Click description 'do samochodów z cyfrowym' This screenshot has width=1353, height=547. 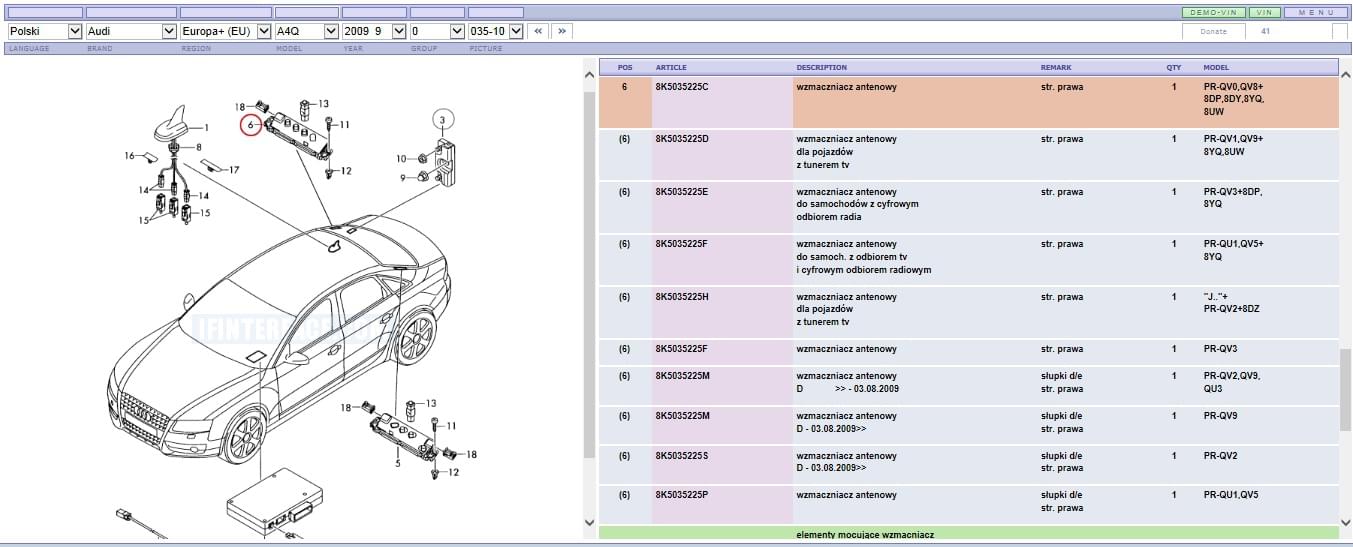pyautogui.click(x=857, y=204)
